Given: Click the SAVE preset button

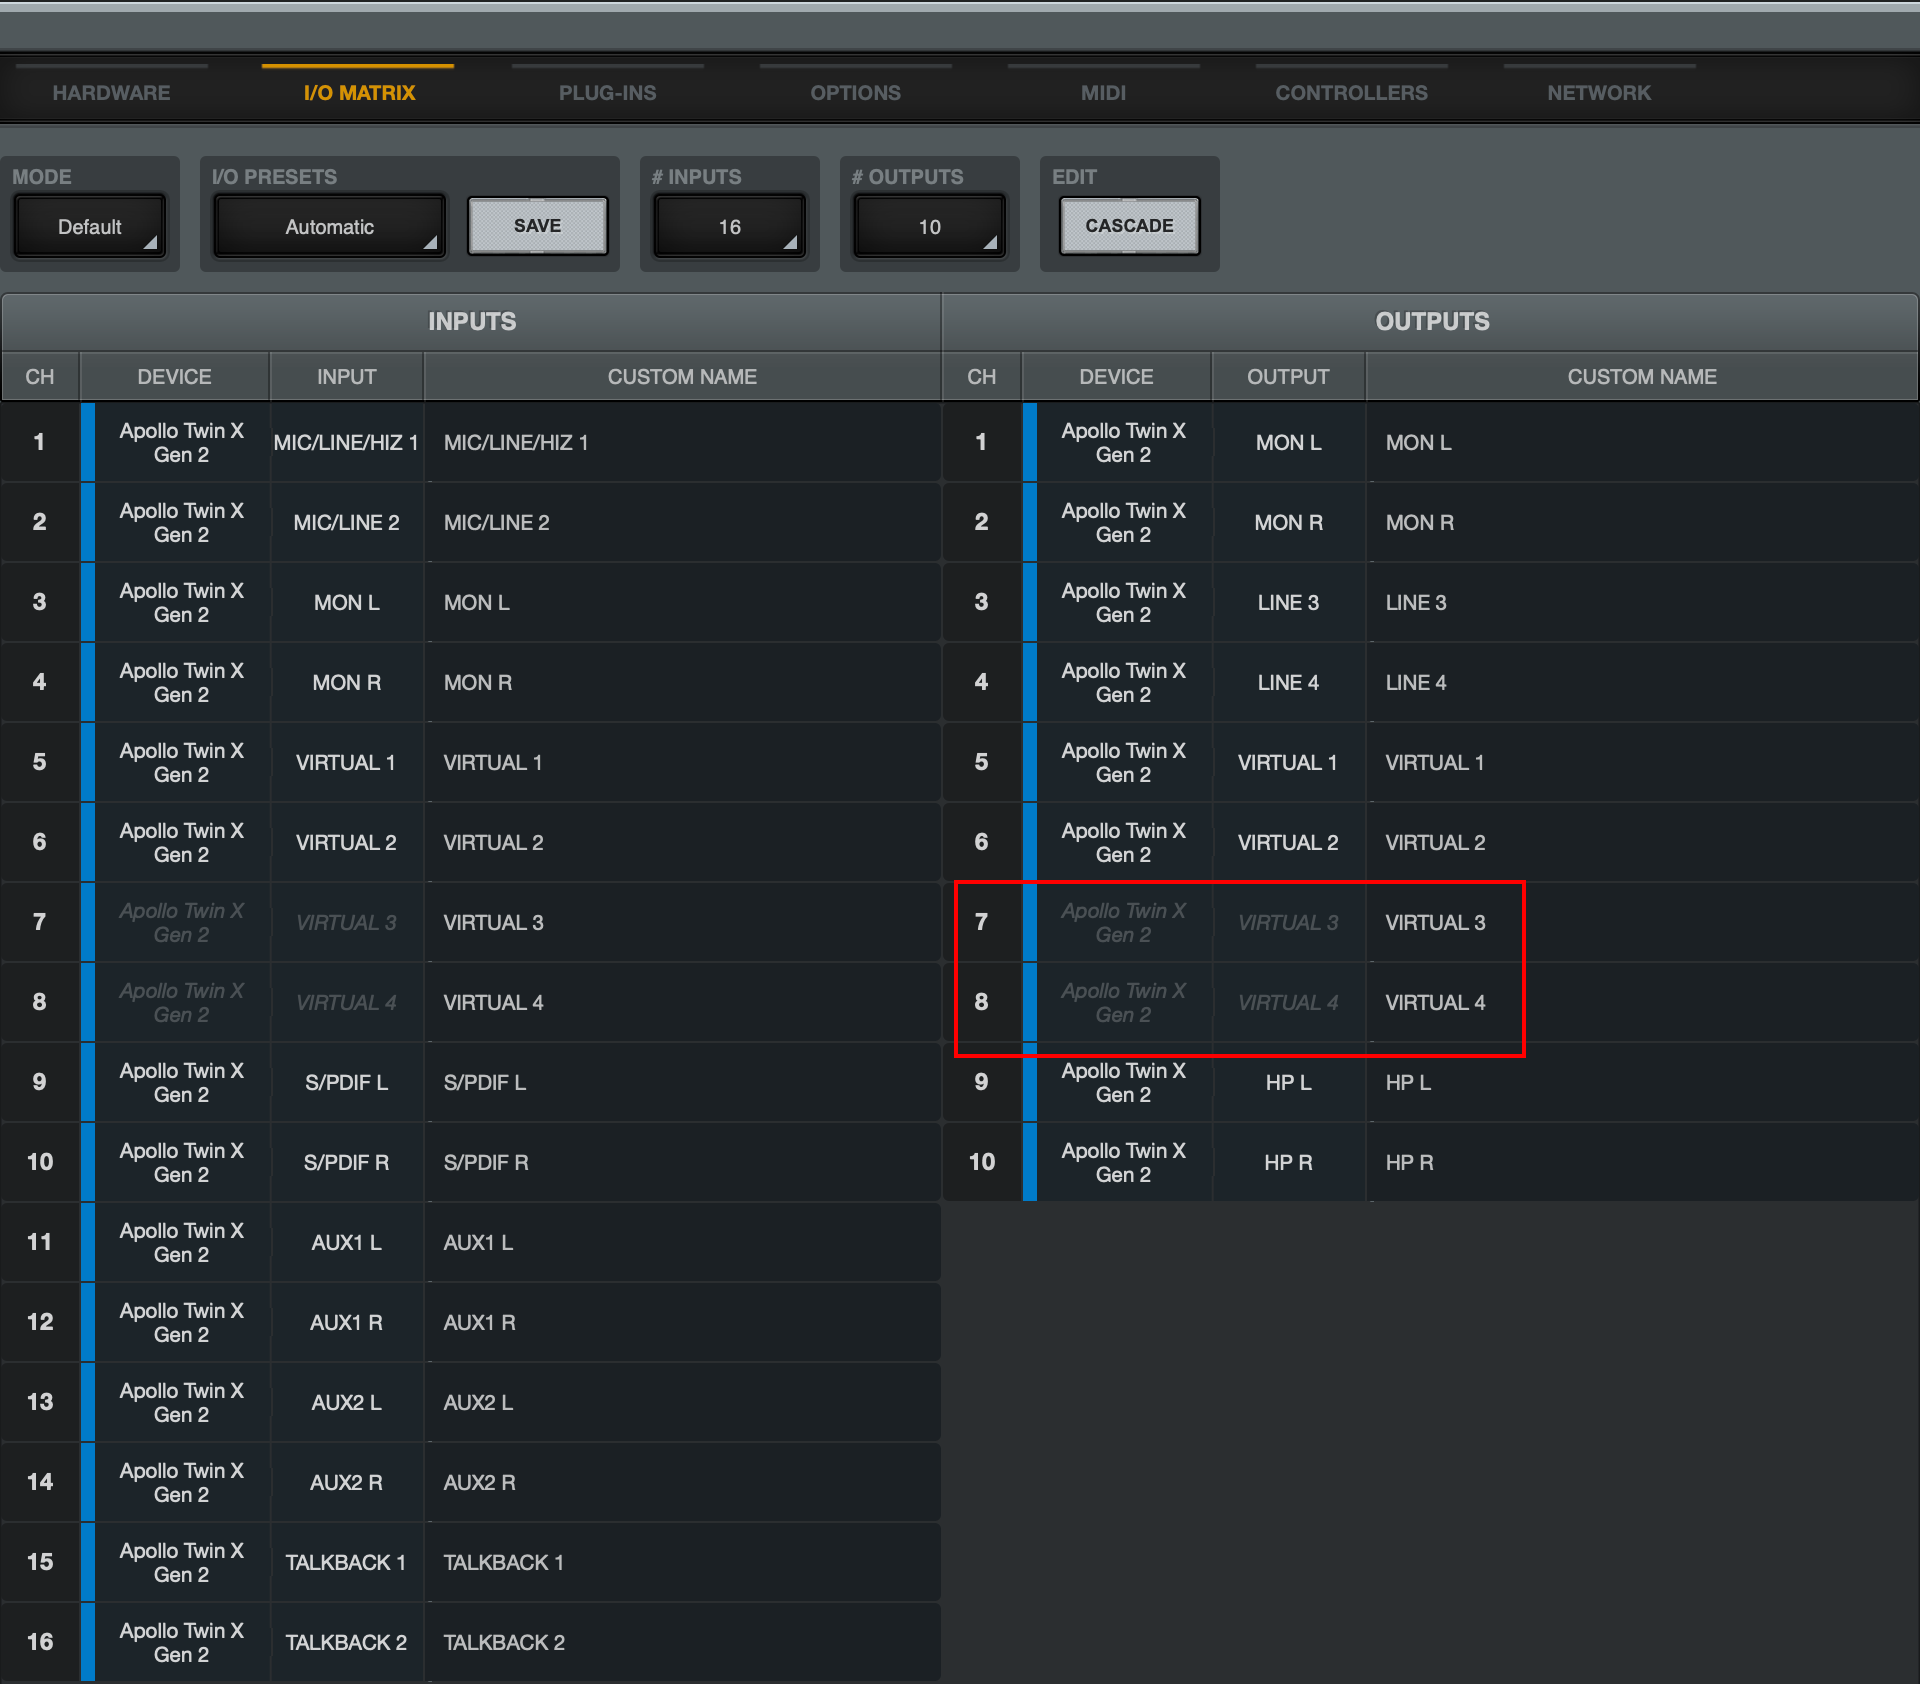Looking at the screenshot, I should (x=537, y=226).
